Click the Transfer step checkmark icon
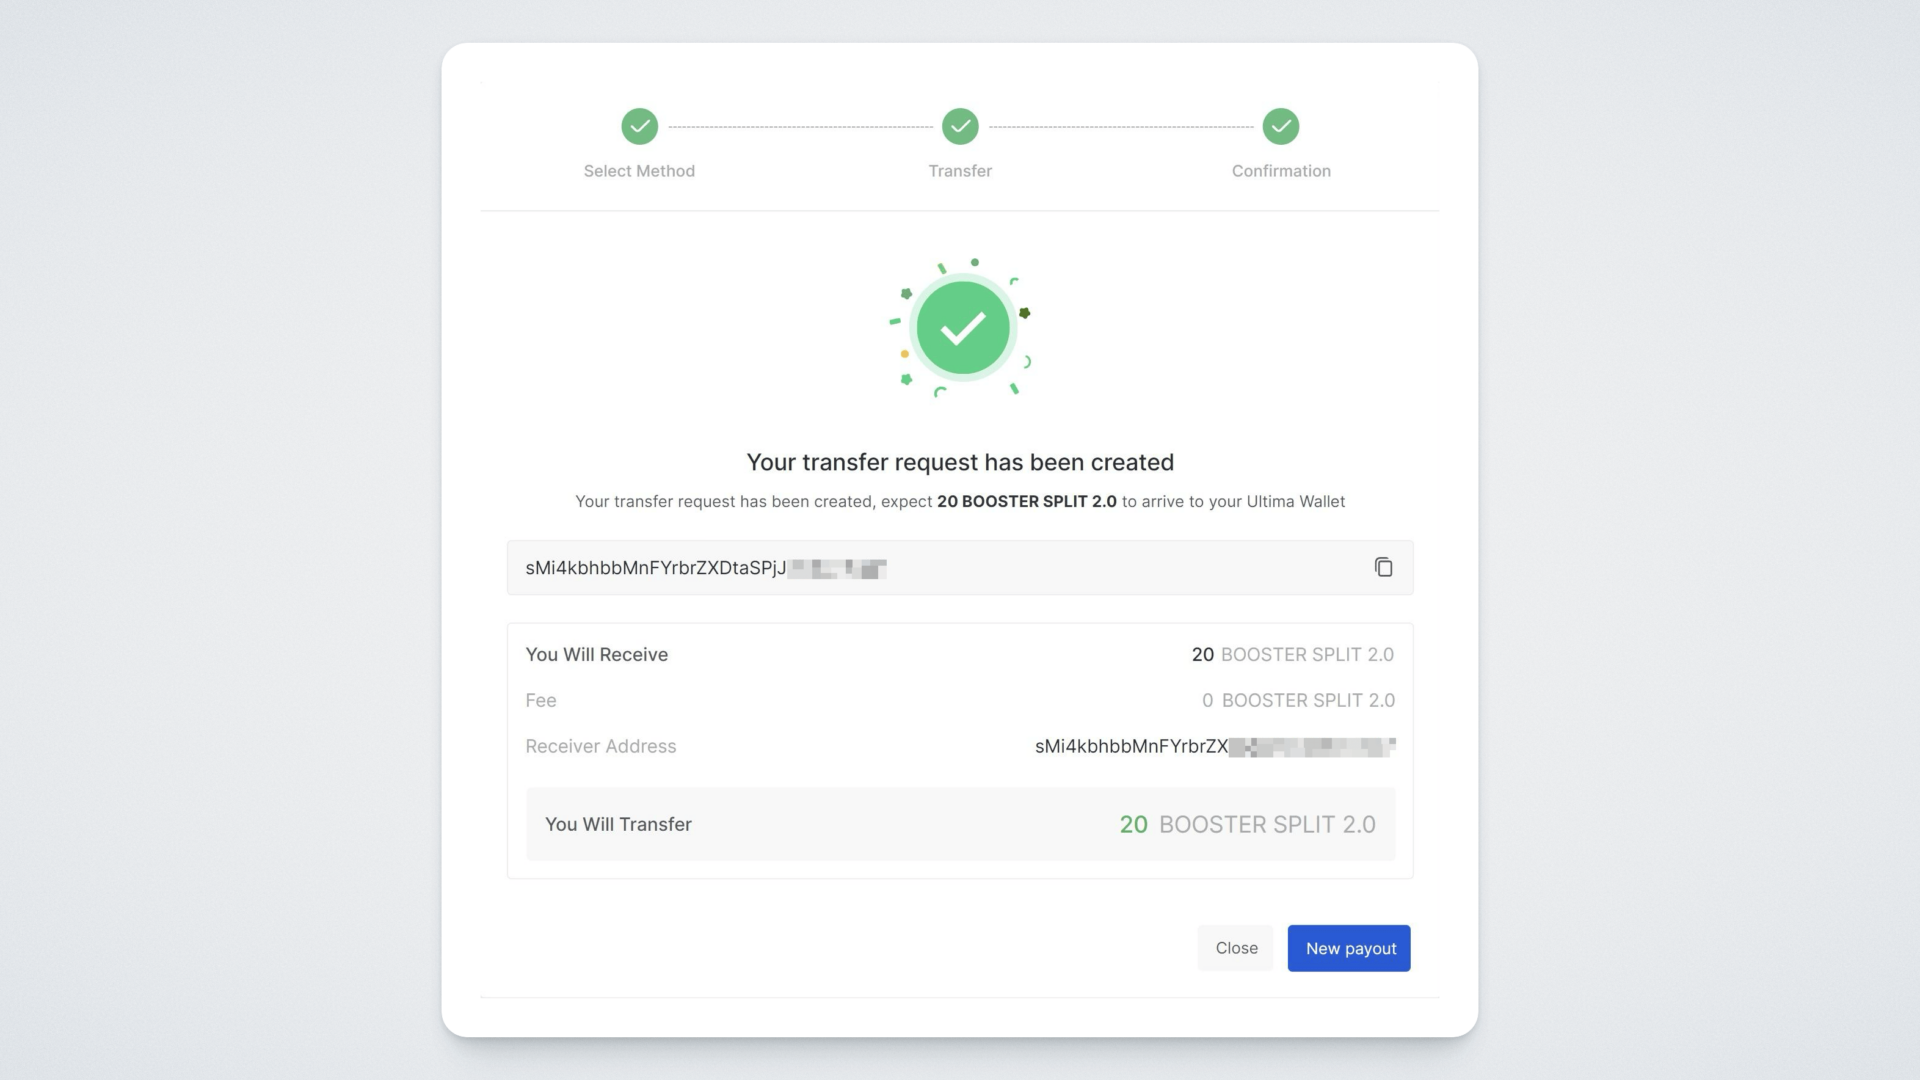The height and width of the screenshot is (1080, 1920). pyautogui.click(x=960, y=127)
